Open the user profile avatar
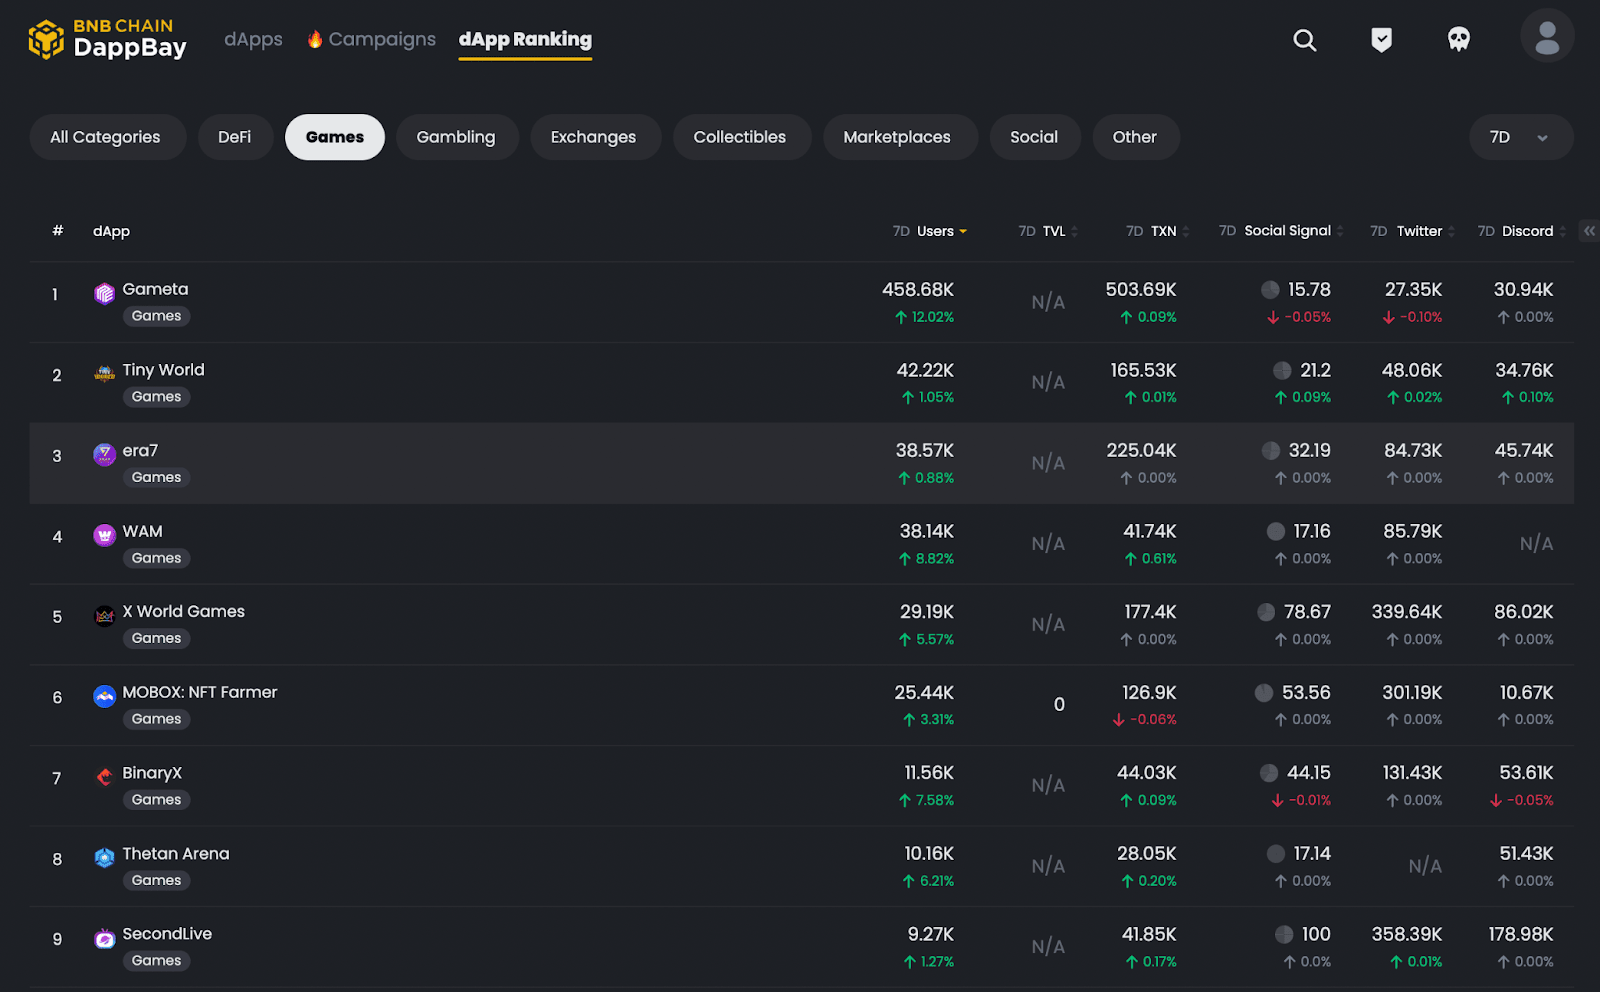This screenshot has height=992, width=1600. (x=1547, y=37)
